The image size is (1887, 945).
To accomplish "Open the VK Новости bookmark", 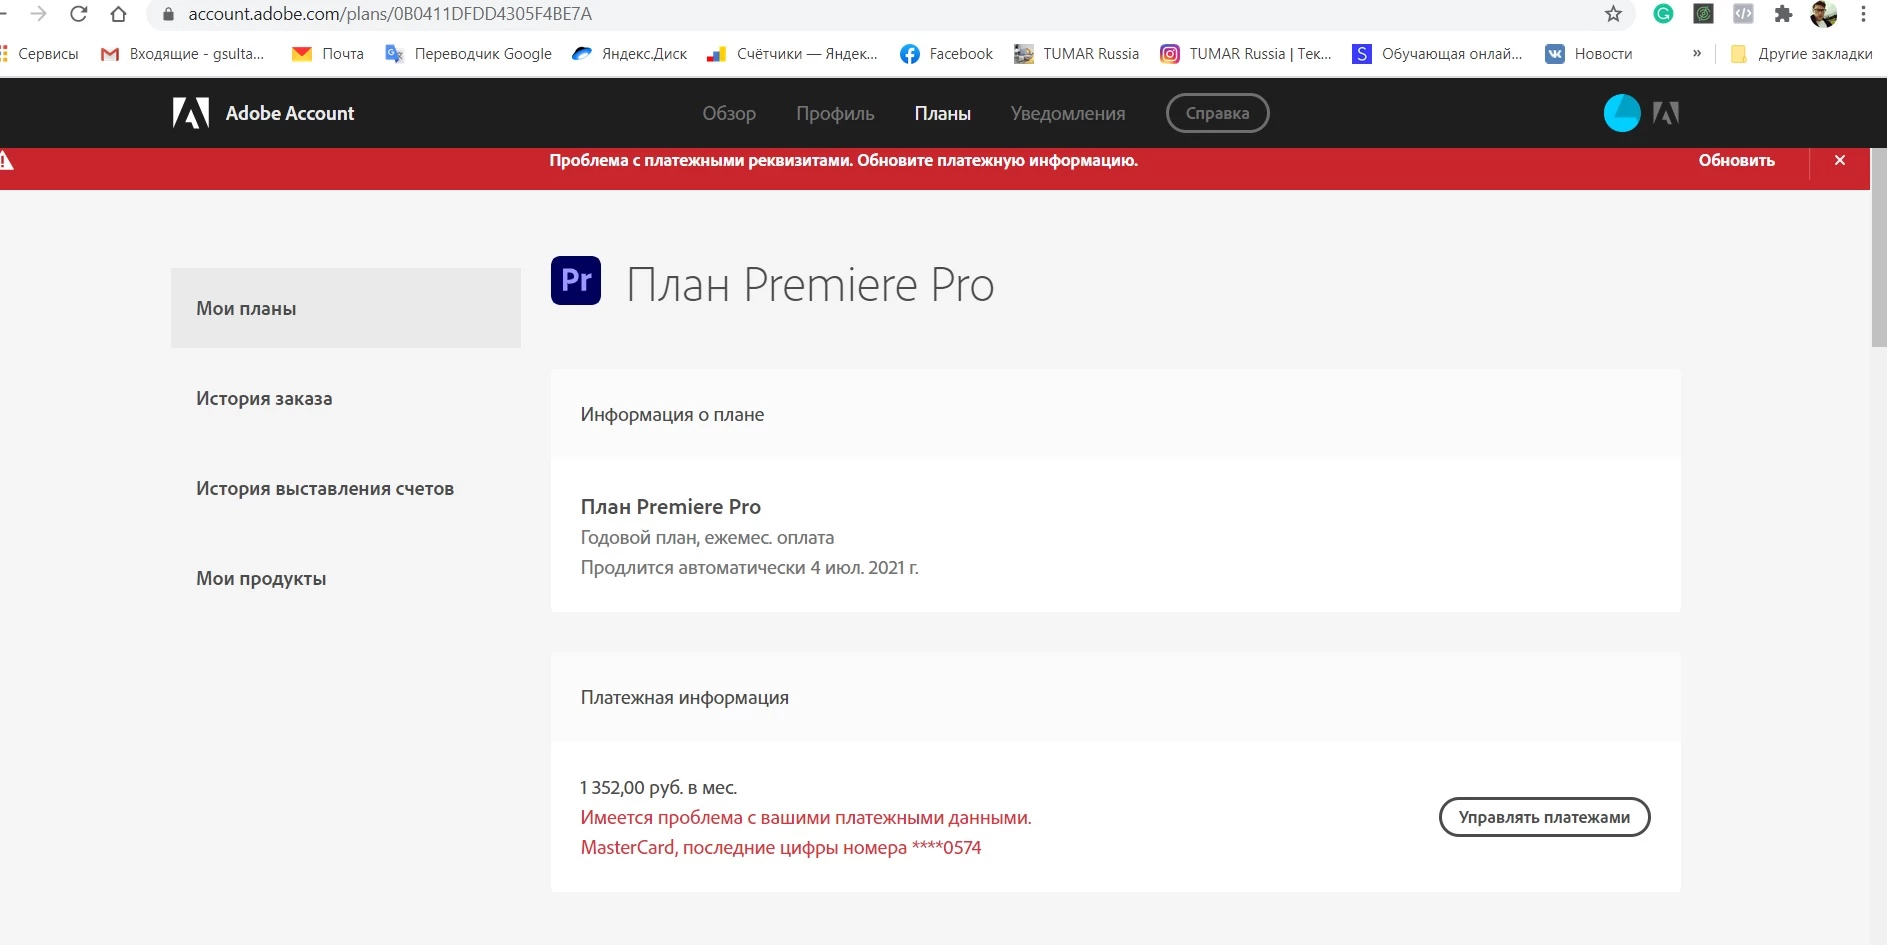I will click(x=1589, y=54).
